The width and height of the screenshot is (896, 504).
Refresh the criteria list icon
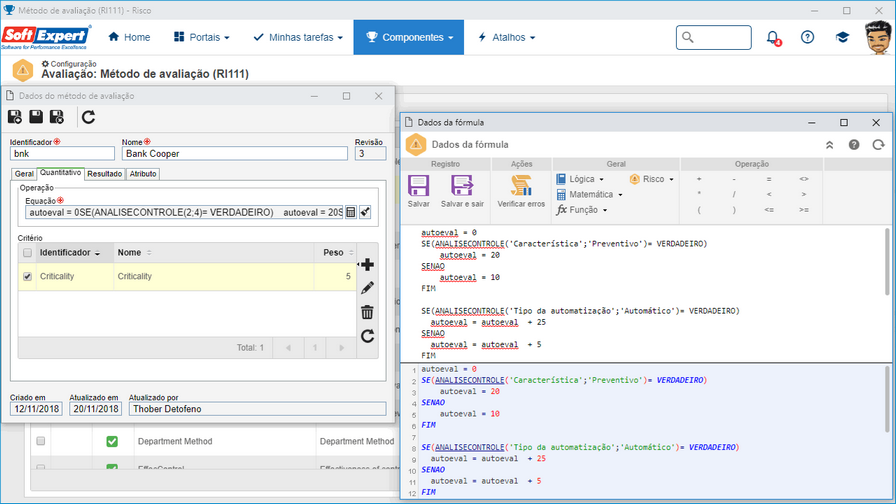coord(367,336)
